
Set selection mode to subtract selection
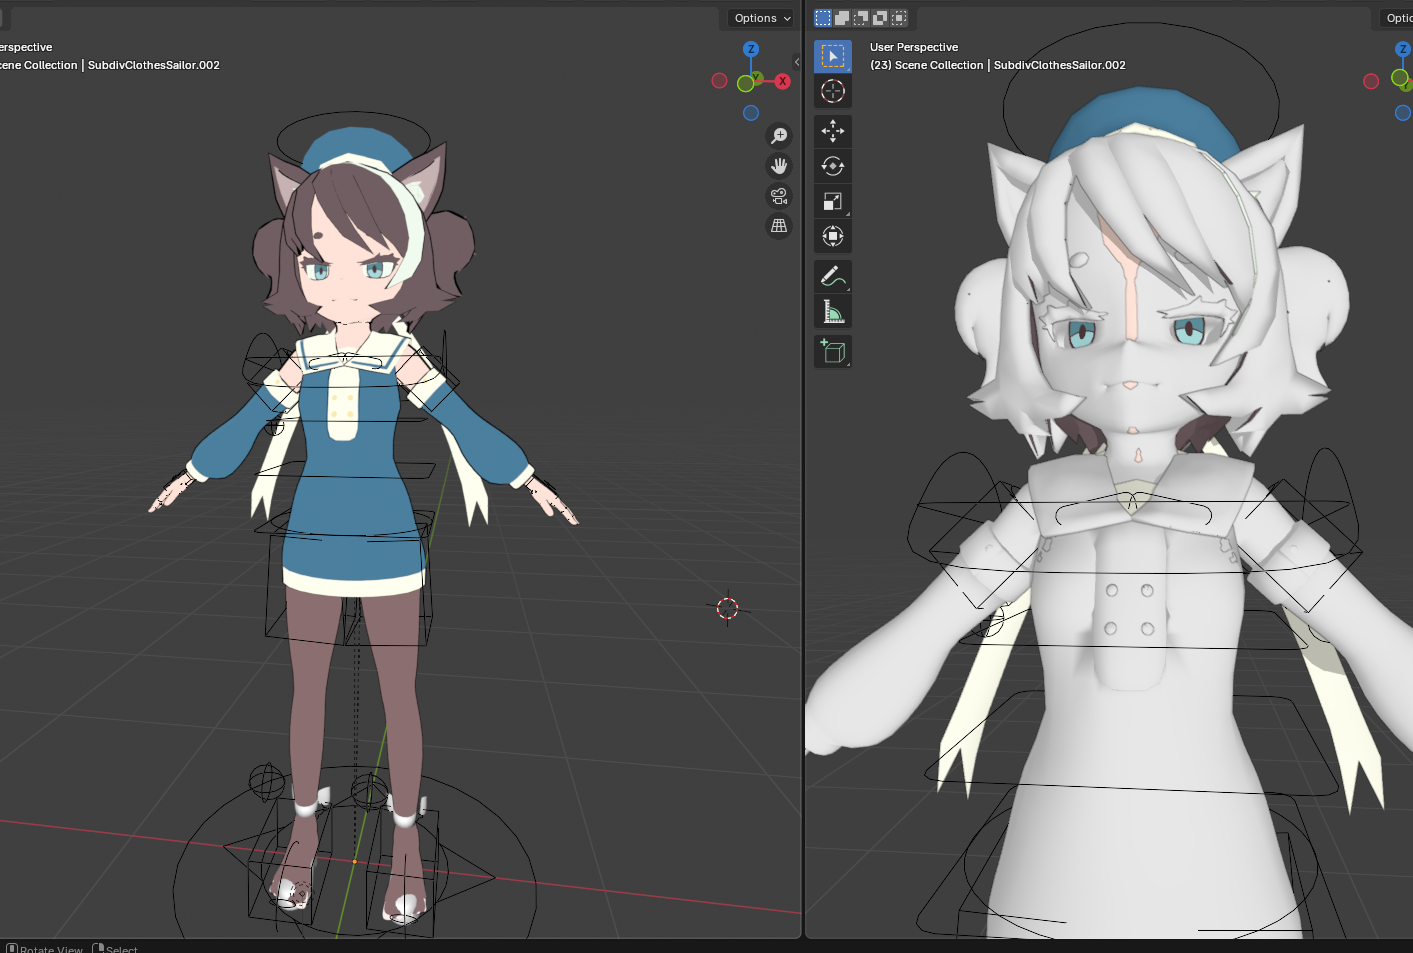[861, 18]
